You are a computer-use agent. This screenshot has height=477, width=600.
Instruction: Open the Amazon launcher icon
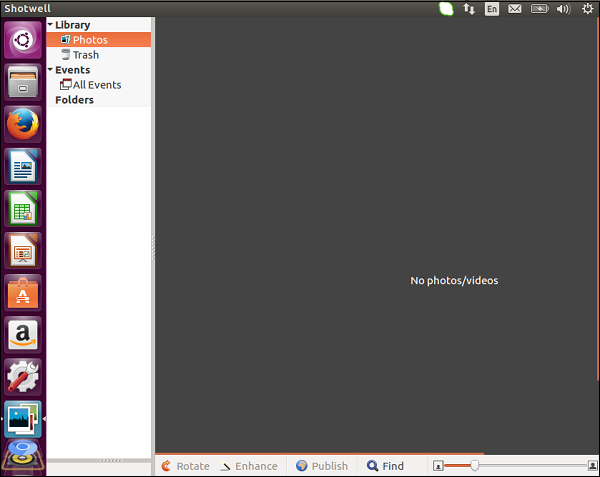(23, 335)
